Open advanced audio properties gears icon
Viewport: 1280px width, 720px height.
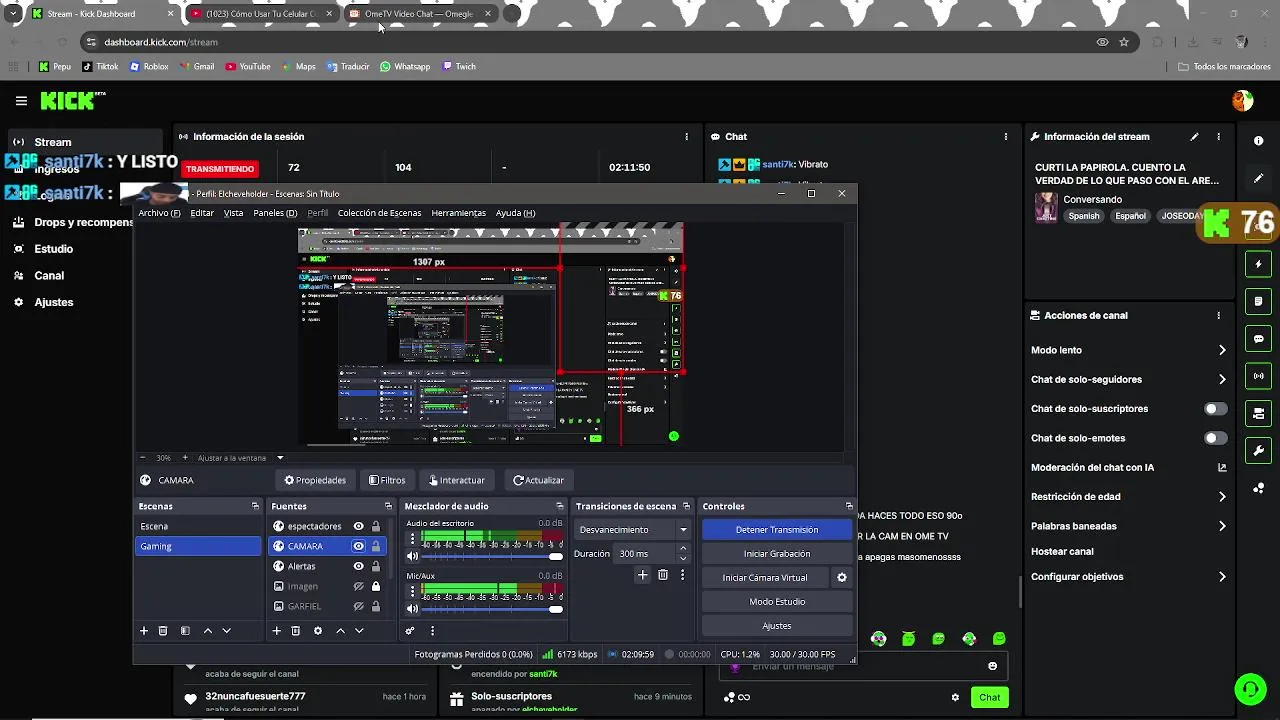click(409, 631)
